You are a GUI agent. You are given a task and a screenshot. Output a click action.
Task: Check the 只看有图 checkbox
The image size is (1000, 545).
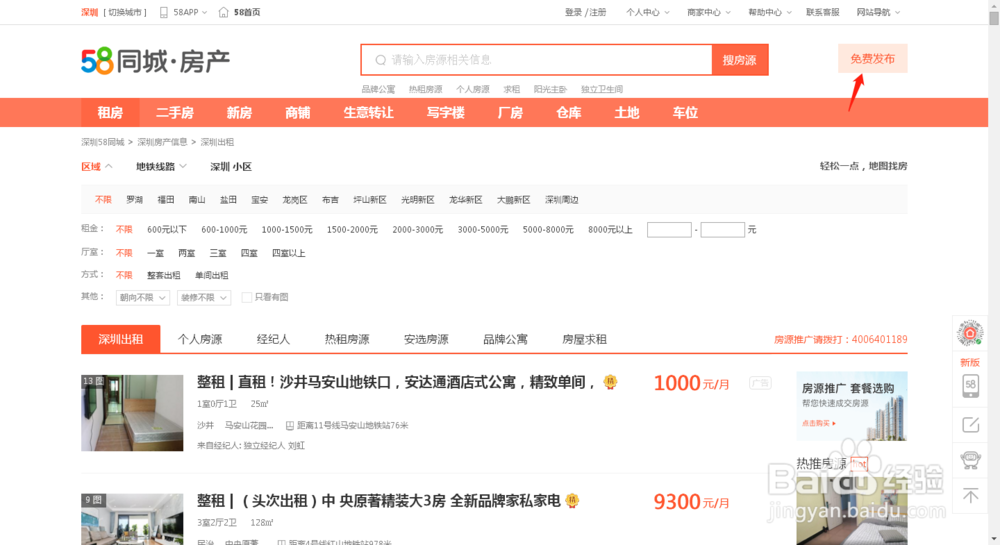point(246,297)
